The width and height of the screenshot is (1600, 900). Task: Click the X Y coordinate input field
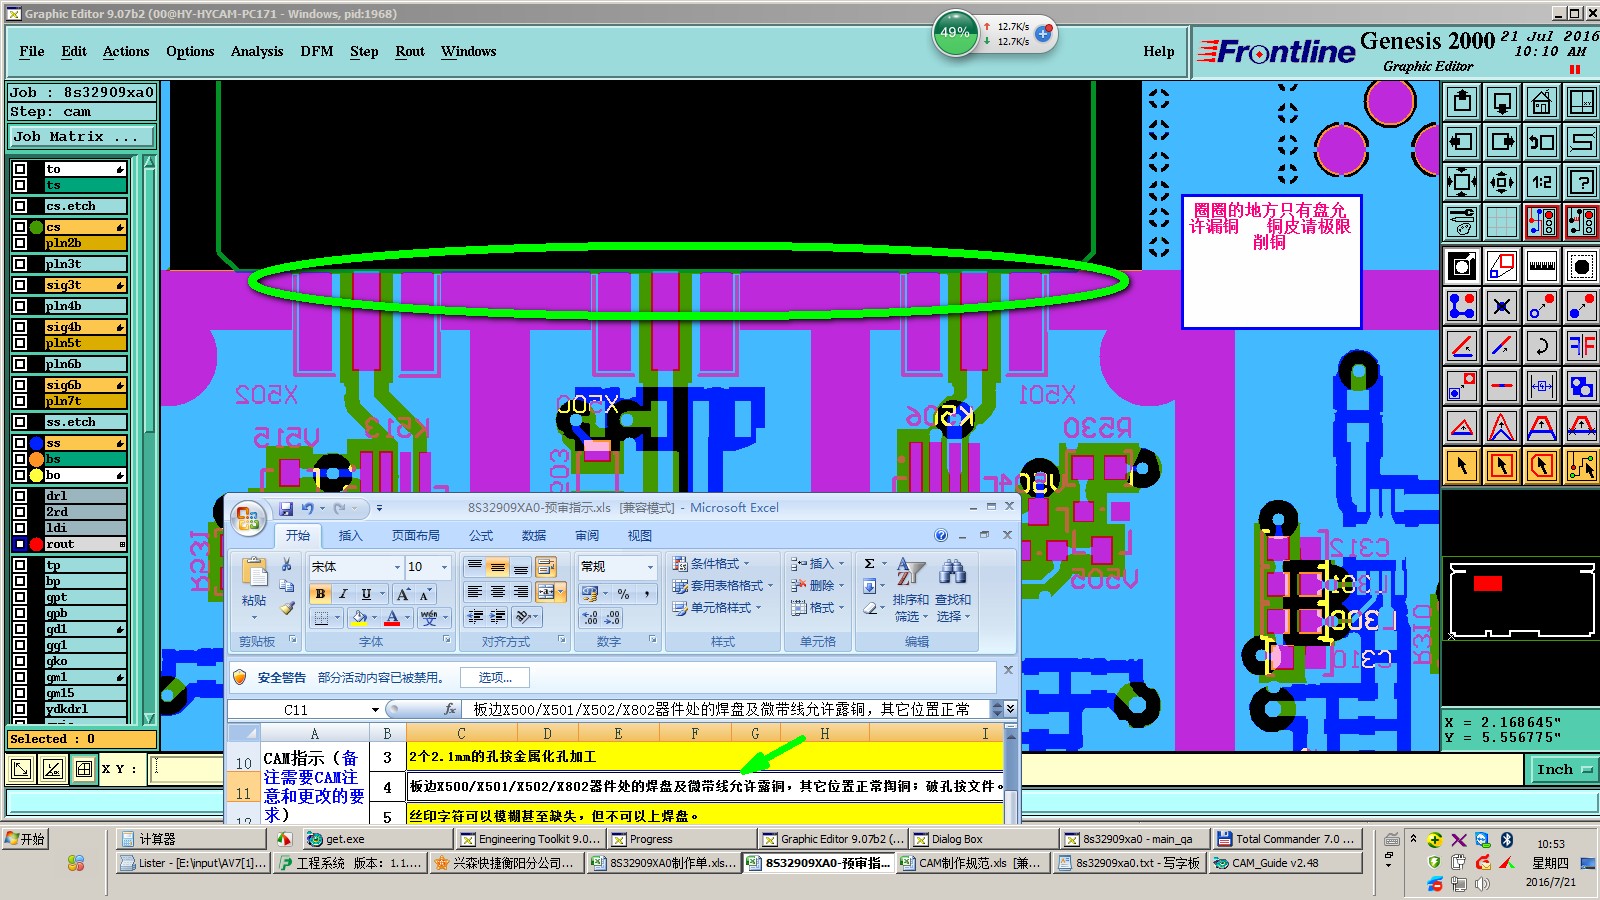[187, 768]
